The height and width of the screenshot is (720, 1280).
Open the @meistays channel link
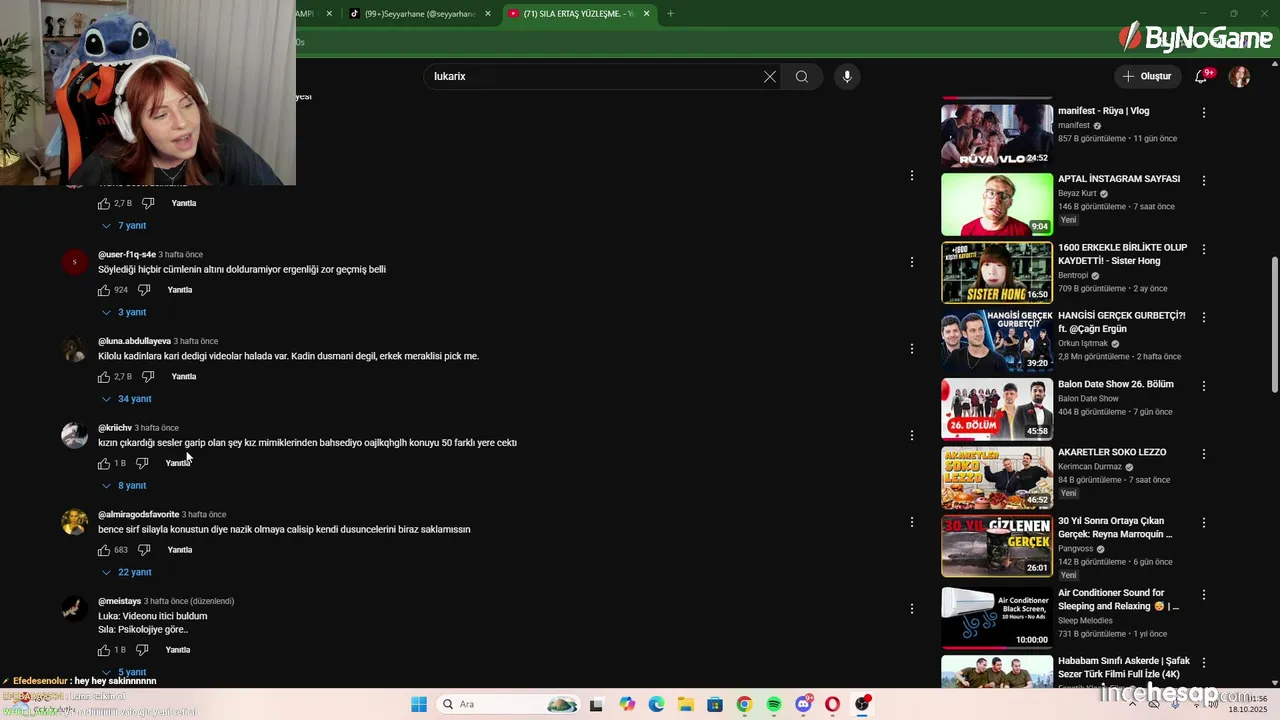[x=119, y=601]
